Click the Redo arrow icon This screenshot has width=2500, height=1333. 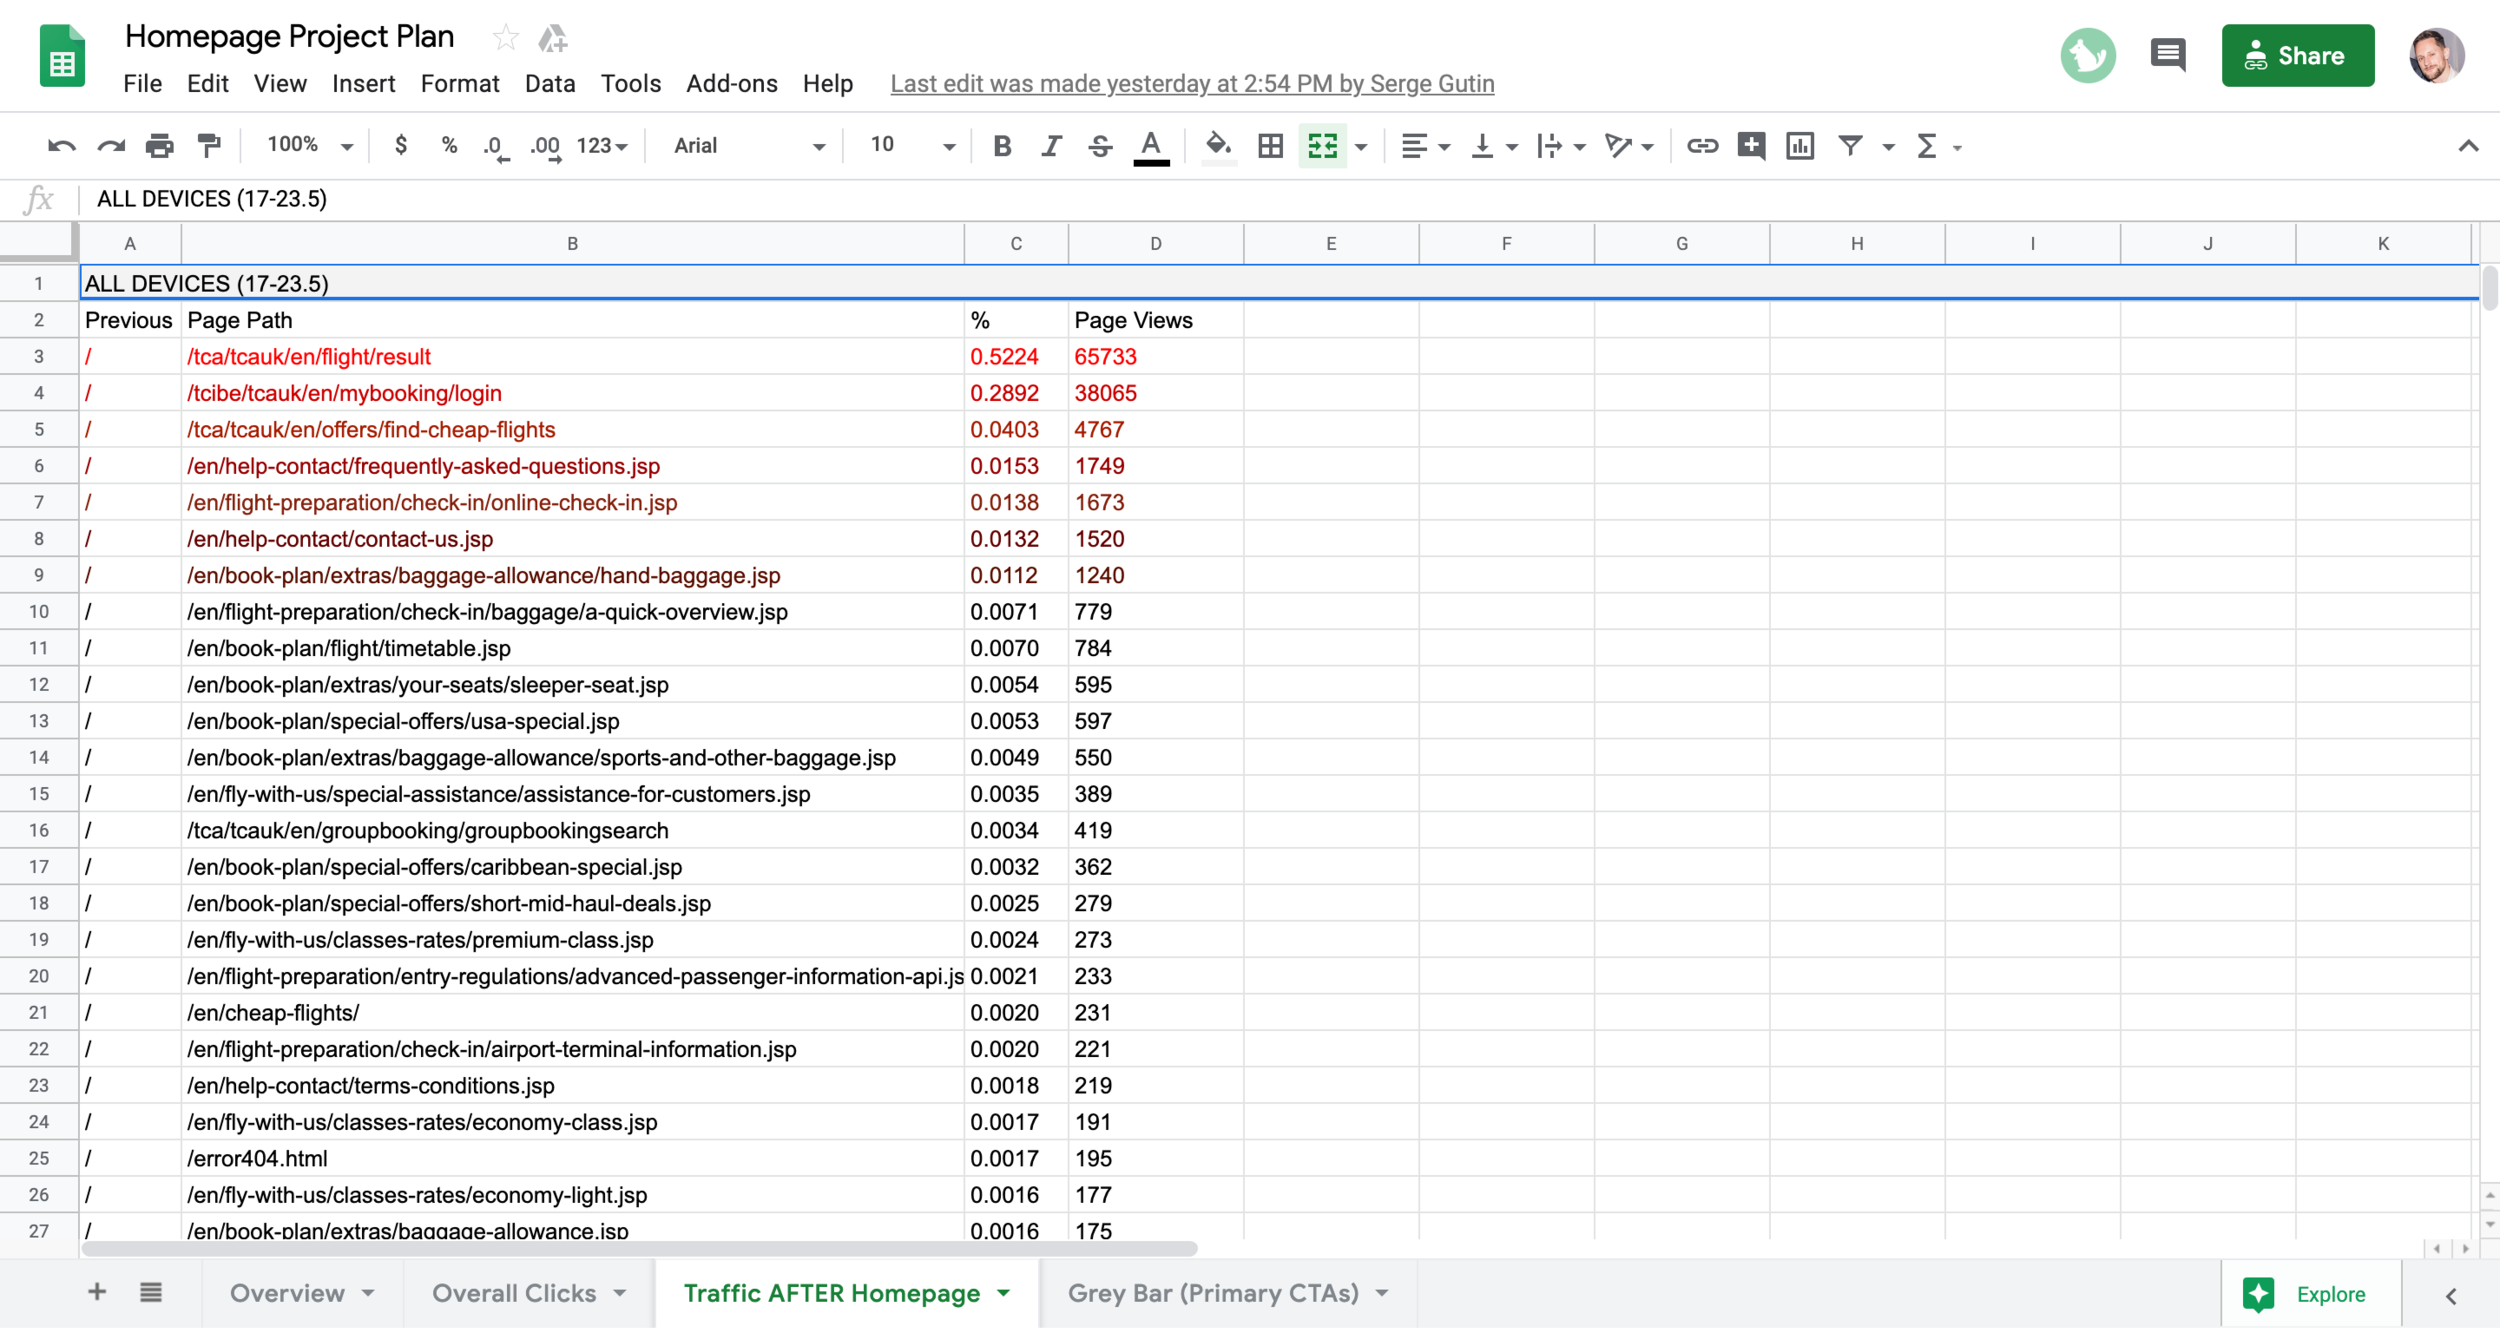[110, 146]
